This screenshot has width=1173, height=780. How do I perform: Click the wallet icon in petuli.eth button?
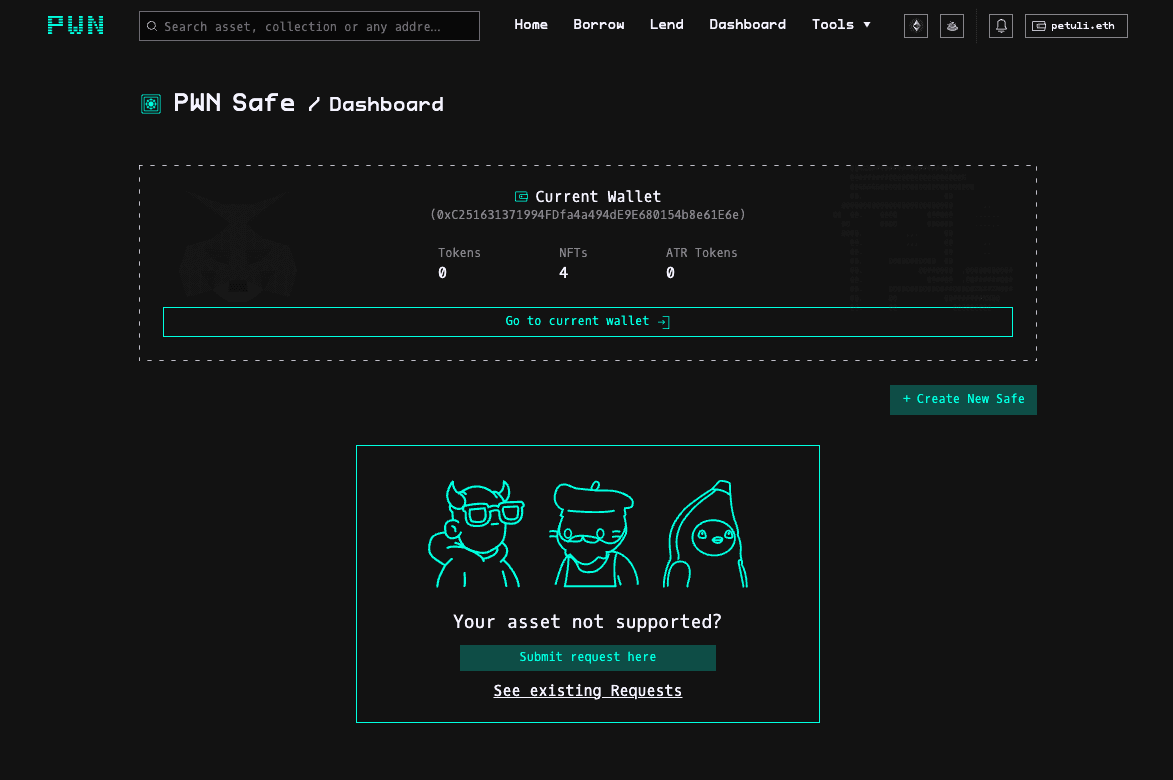[x=1039, y=26]
